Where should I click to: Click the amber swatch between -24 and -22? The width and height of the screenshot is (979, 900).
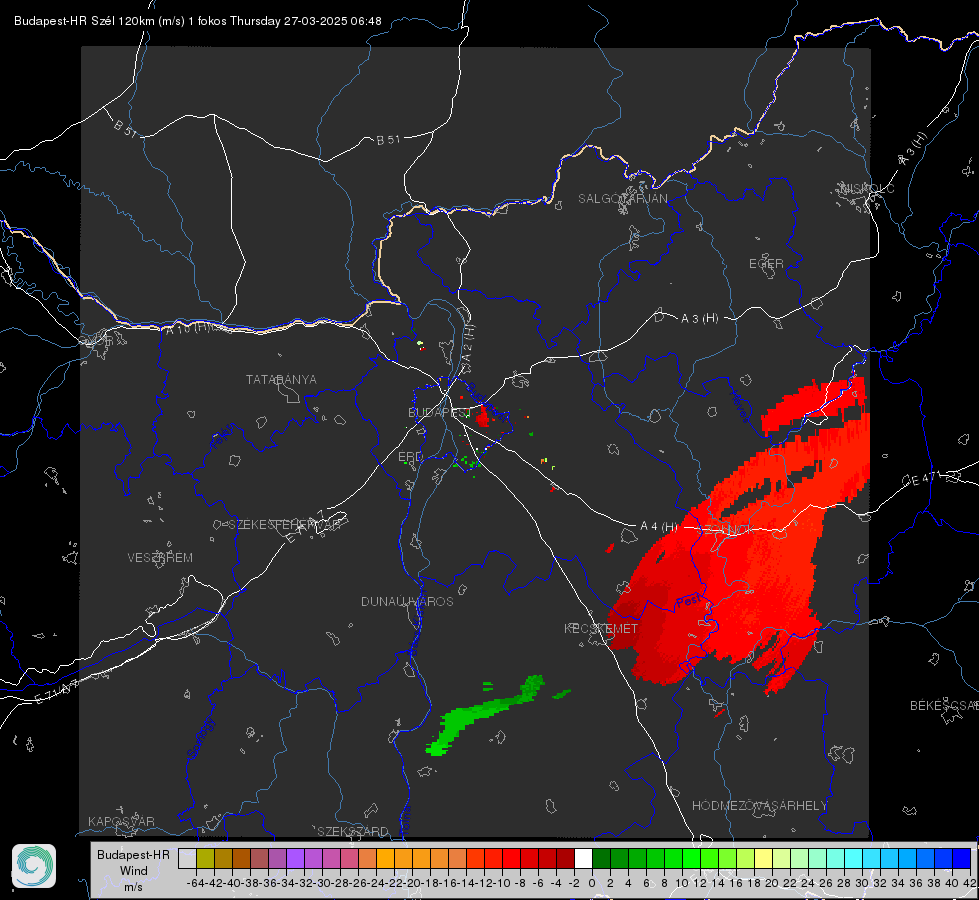coord(385,859)
